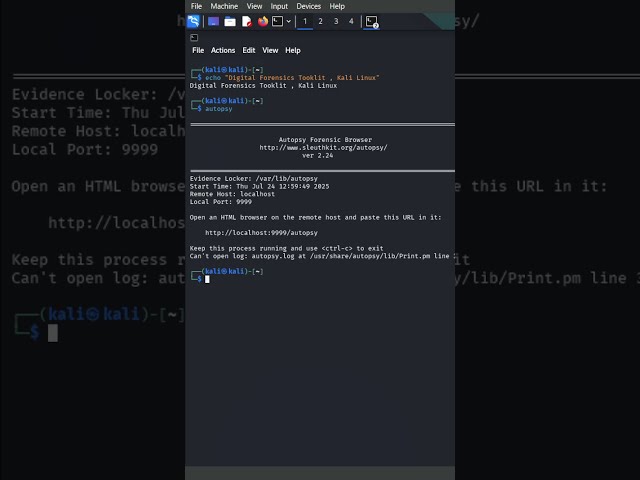
Task: Open the file manager from the panel
Action: tap(230, 21)
